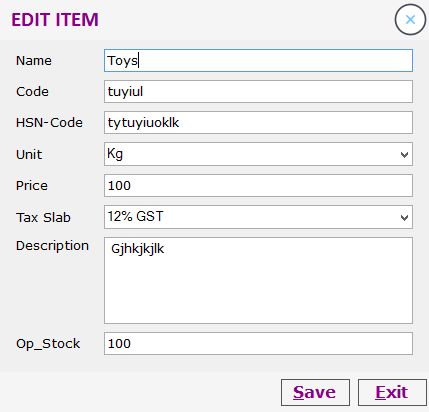Close the Edit Item dialog with X icon
Image resolution: width=429 pixels, height=412 pixels.
coord(410,20)
